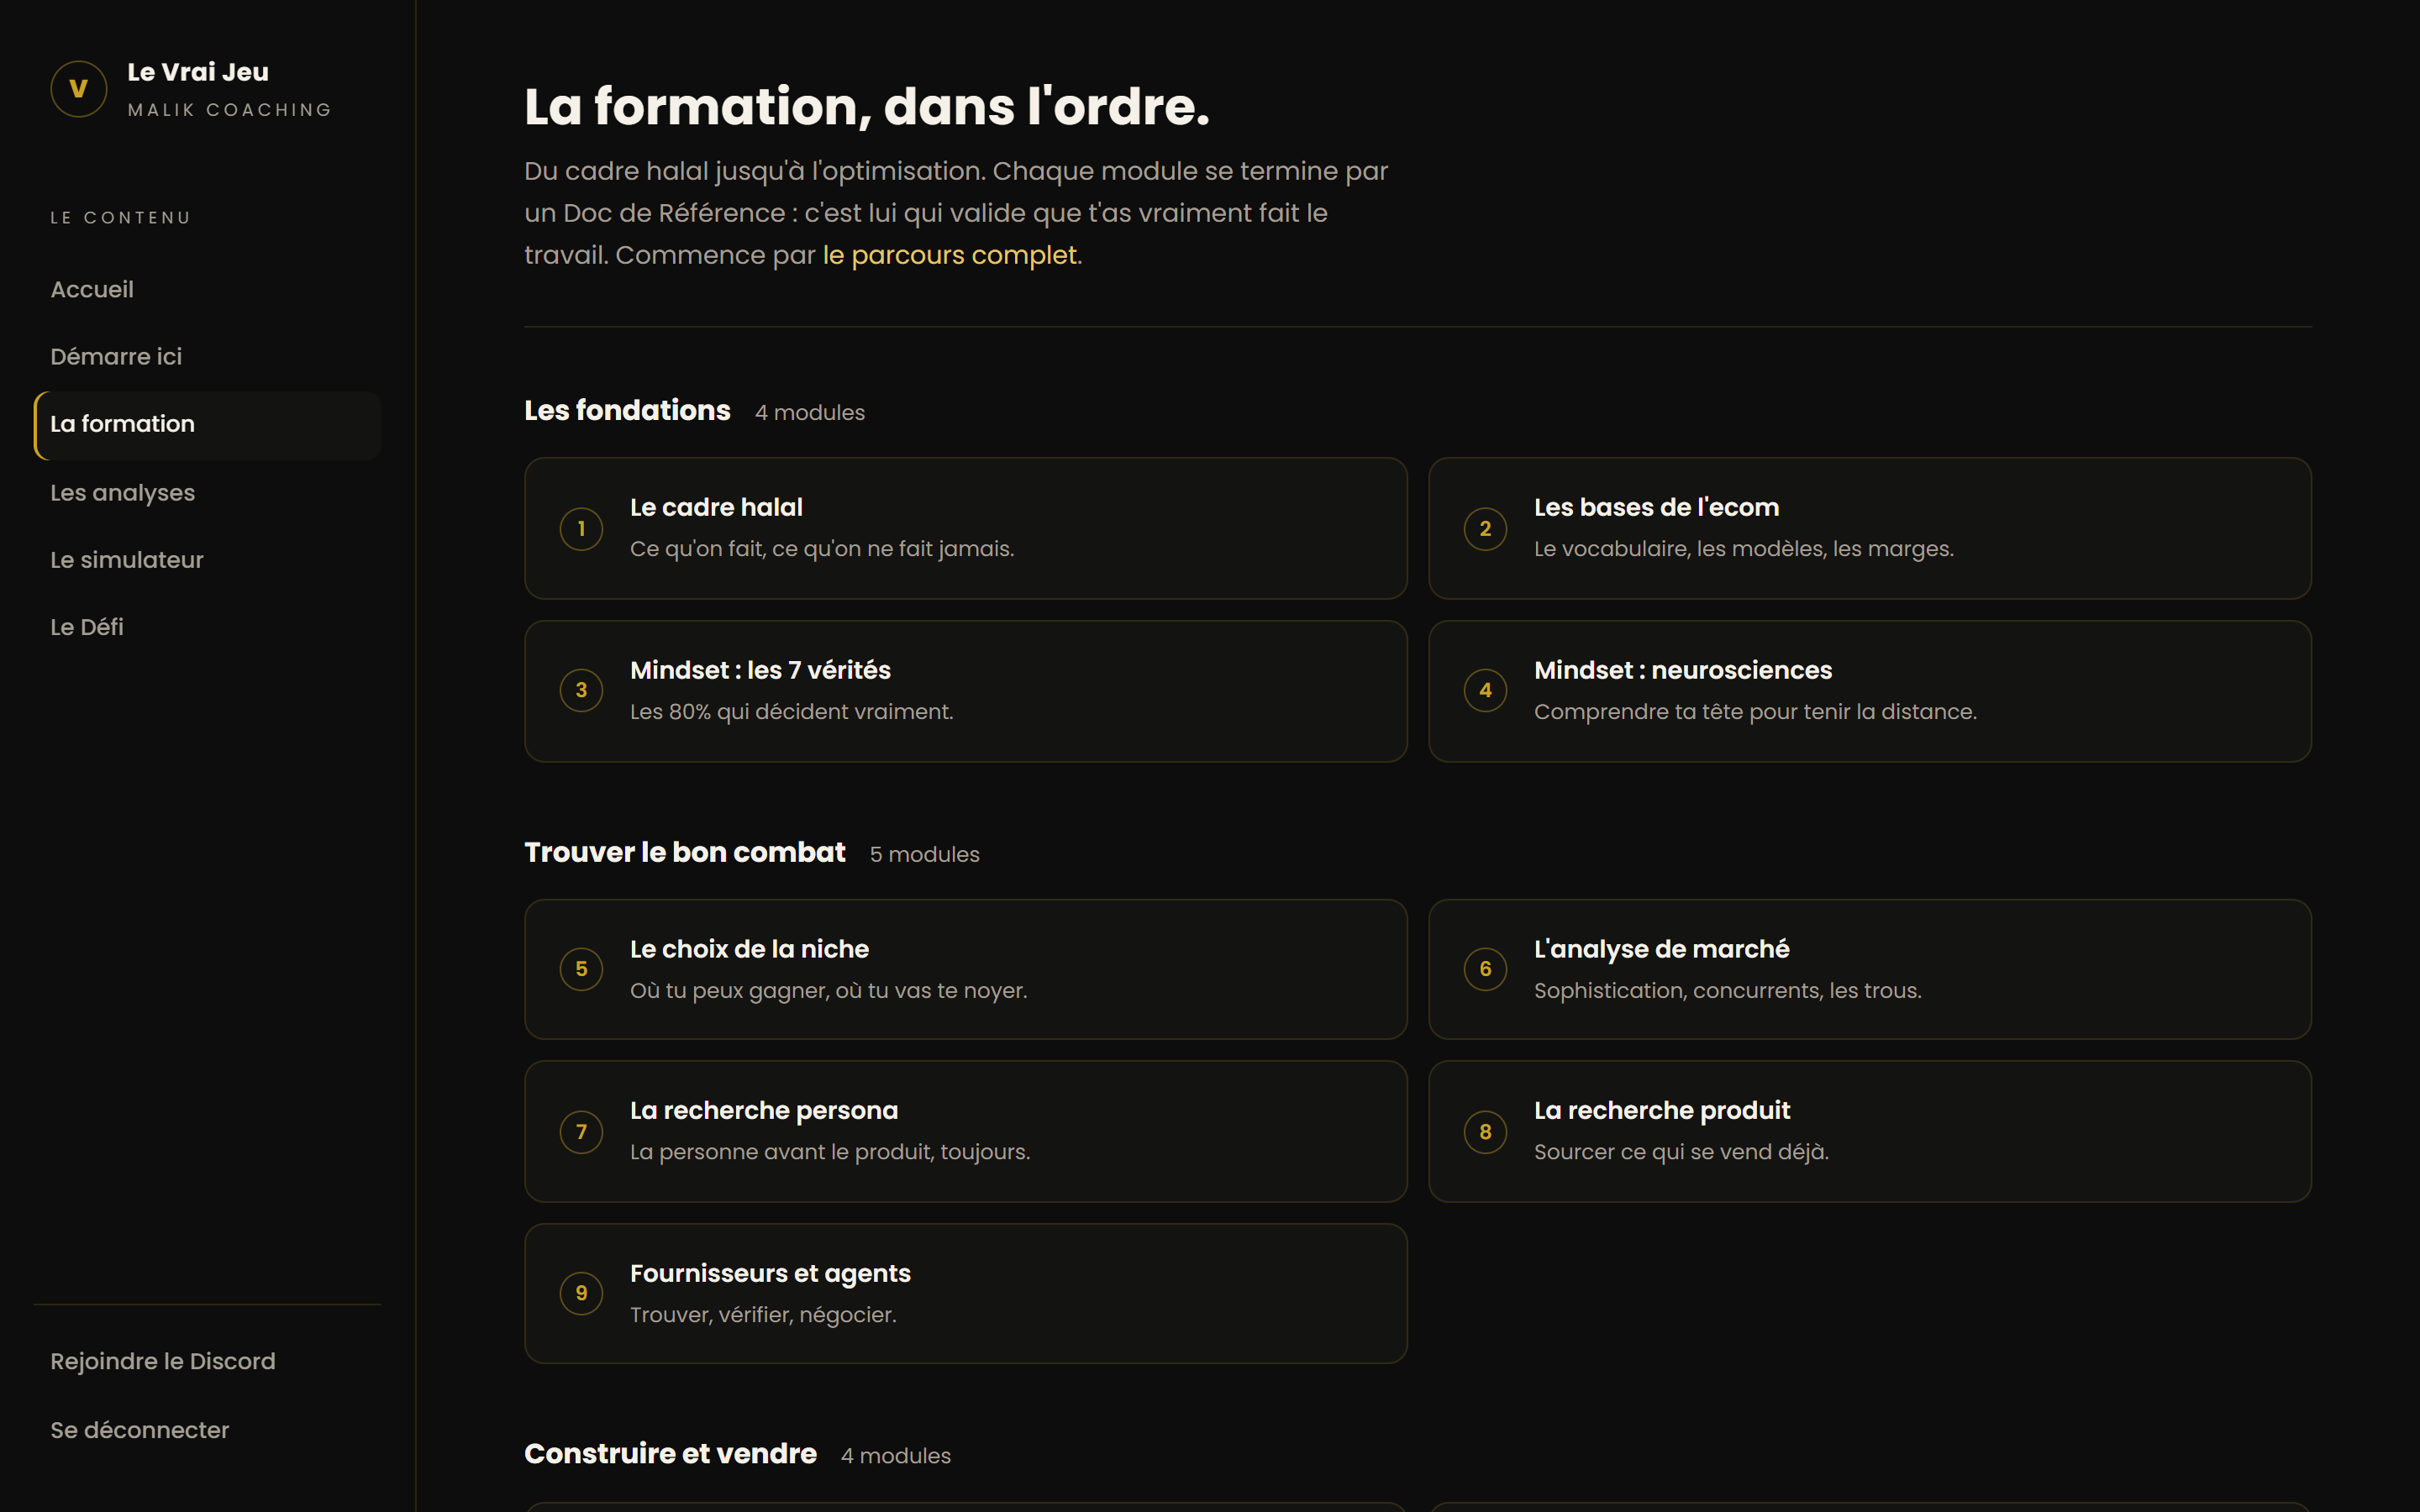
Task: Click the number 3 badge on Mindset 7 vérités
Action: point(581,691)
